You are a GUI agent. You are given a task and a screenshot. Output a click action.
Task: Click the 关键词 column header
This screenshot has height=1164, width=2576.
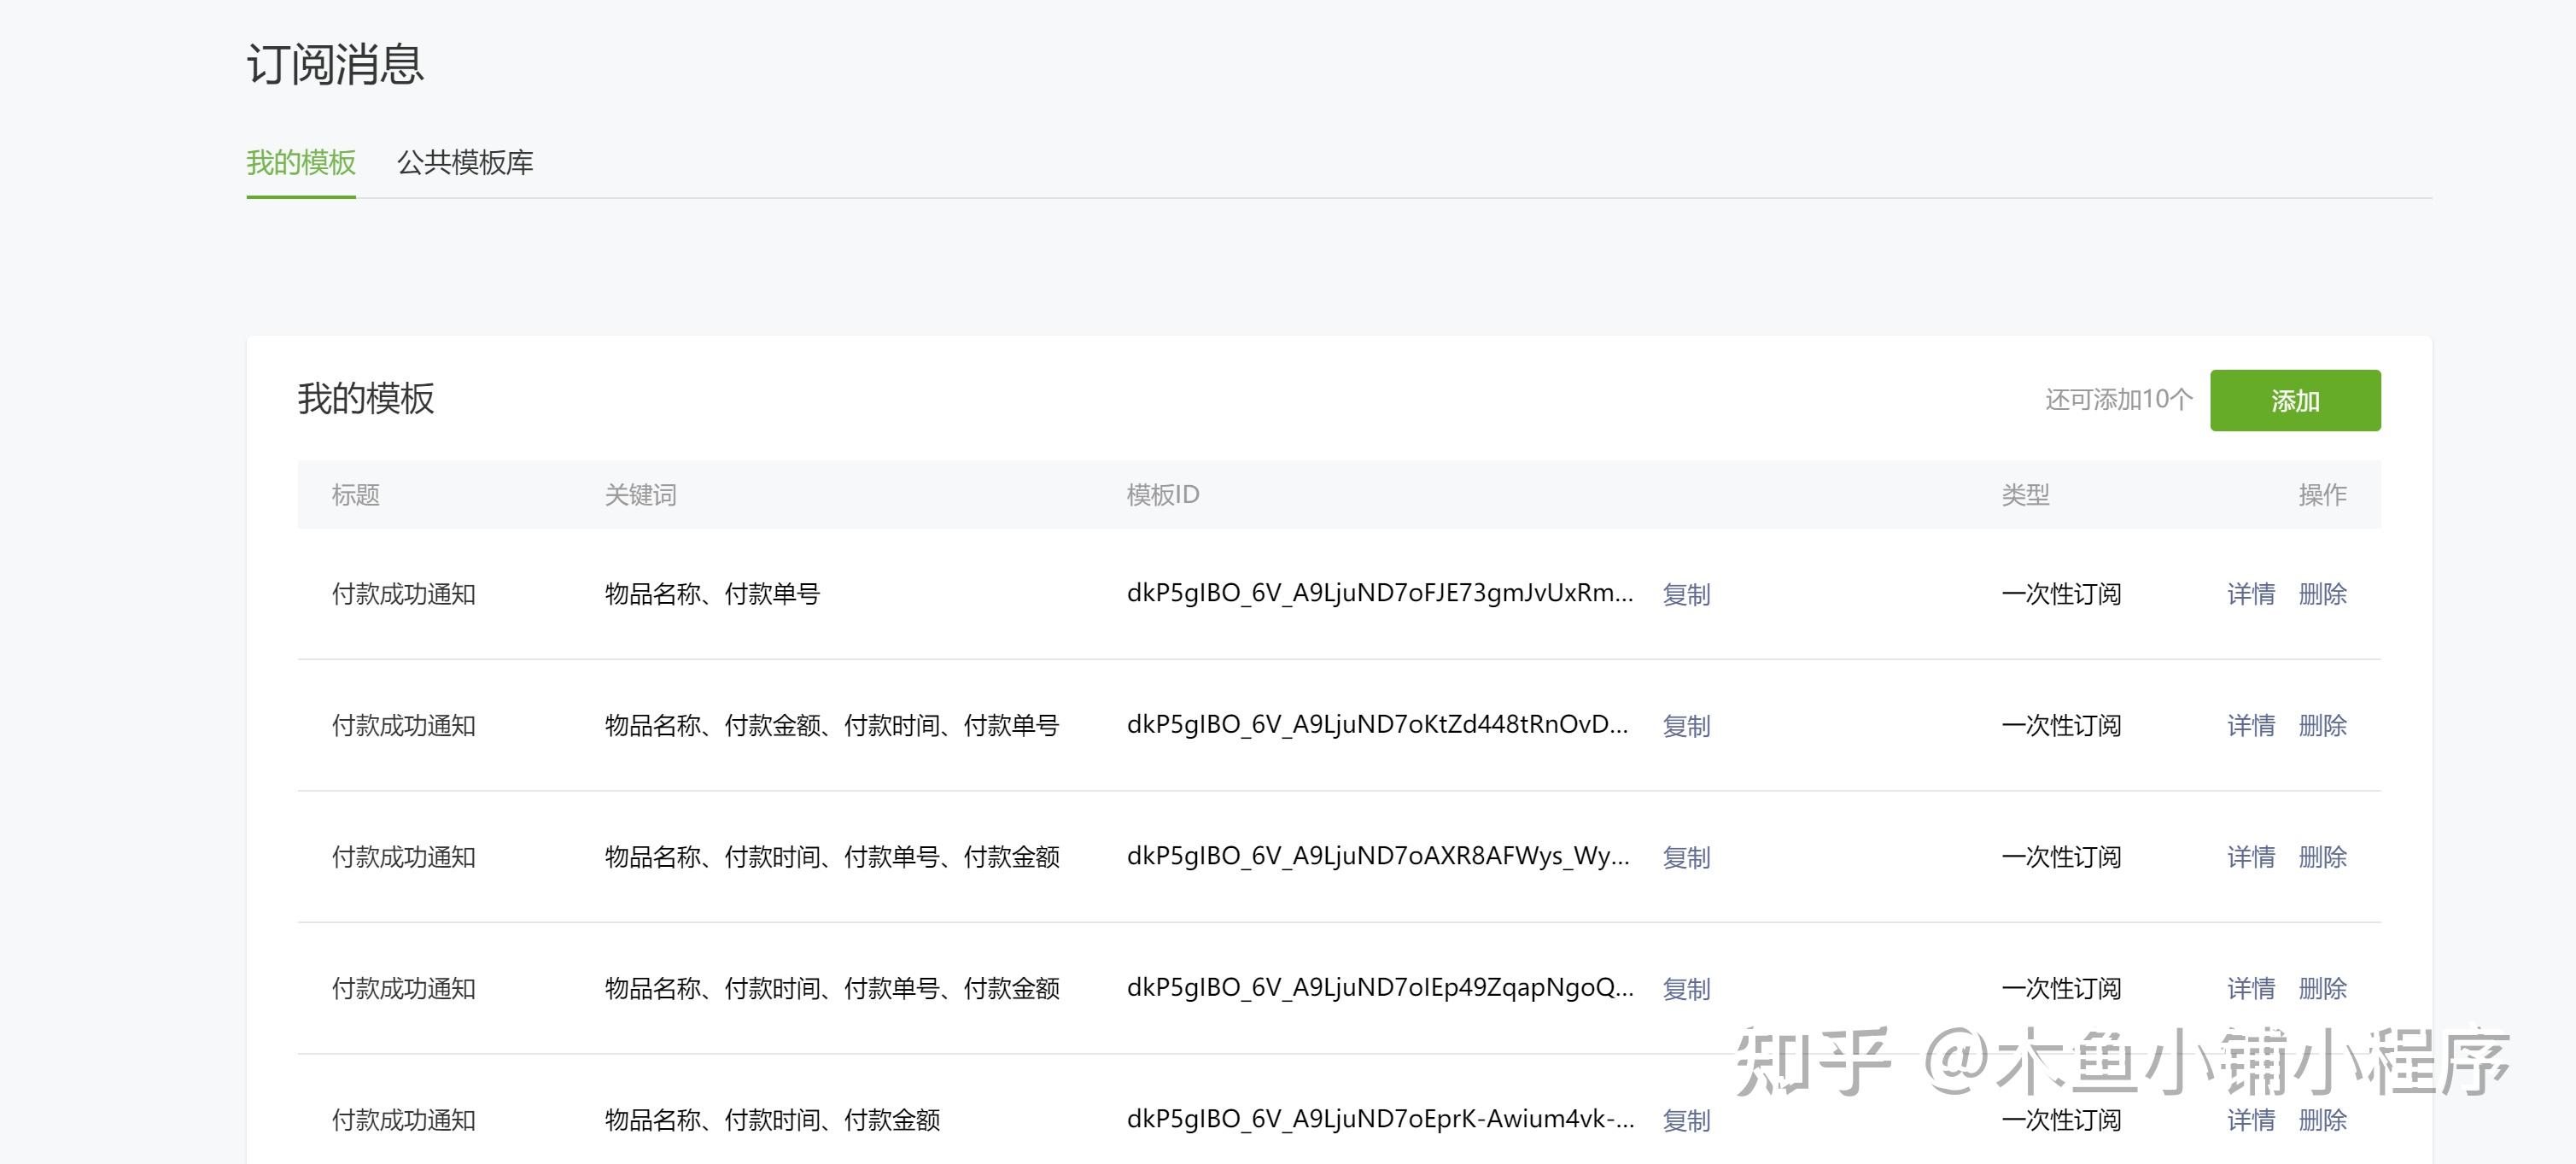(x=640, y=495)
